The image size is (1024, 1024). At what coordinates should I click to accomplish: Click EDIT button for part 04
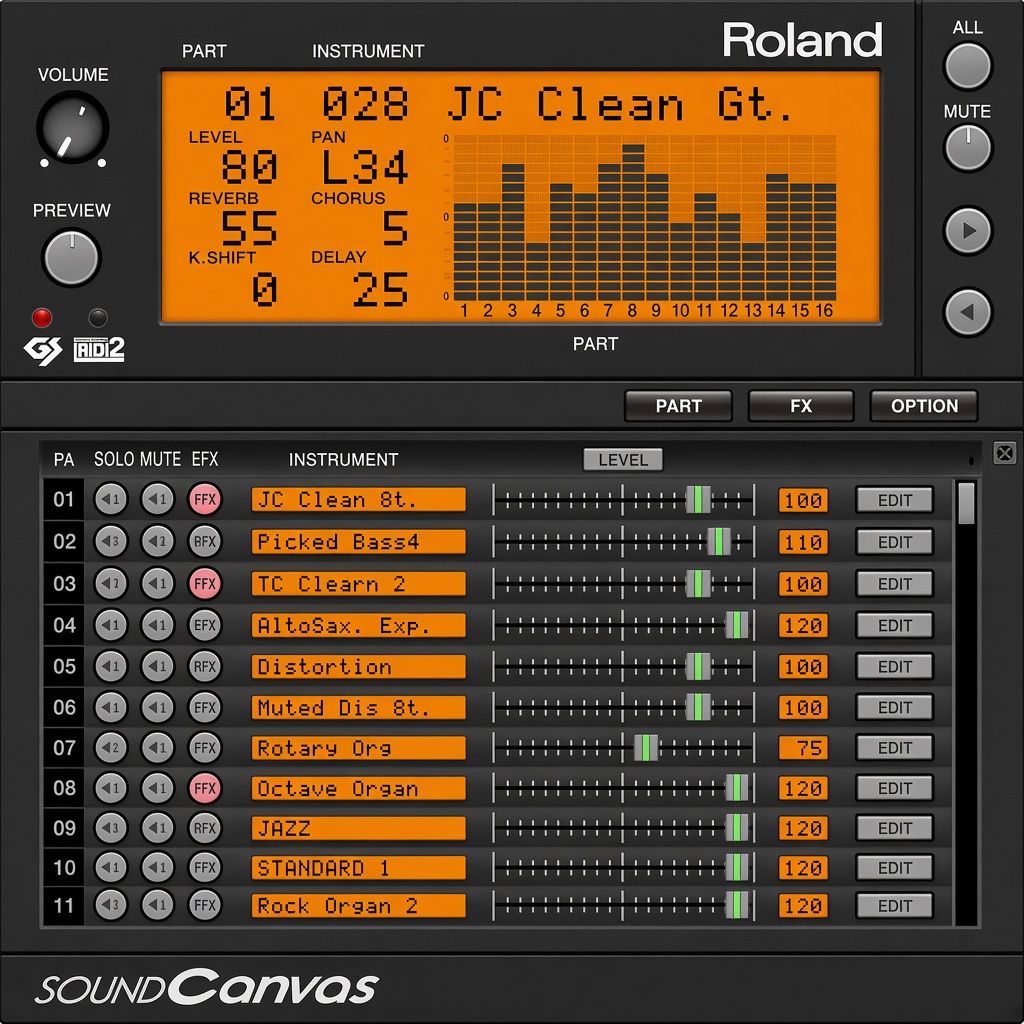[894, 626]
